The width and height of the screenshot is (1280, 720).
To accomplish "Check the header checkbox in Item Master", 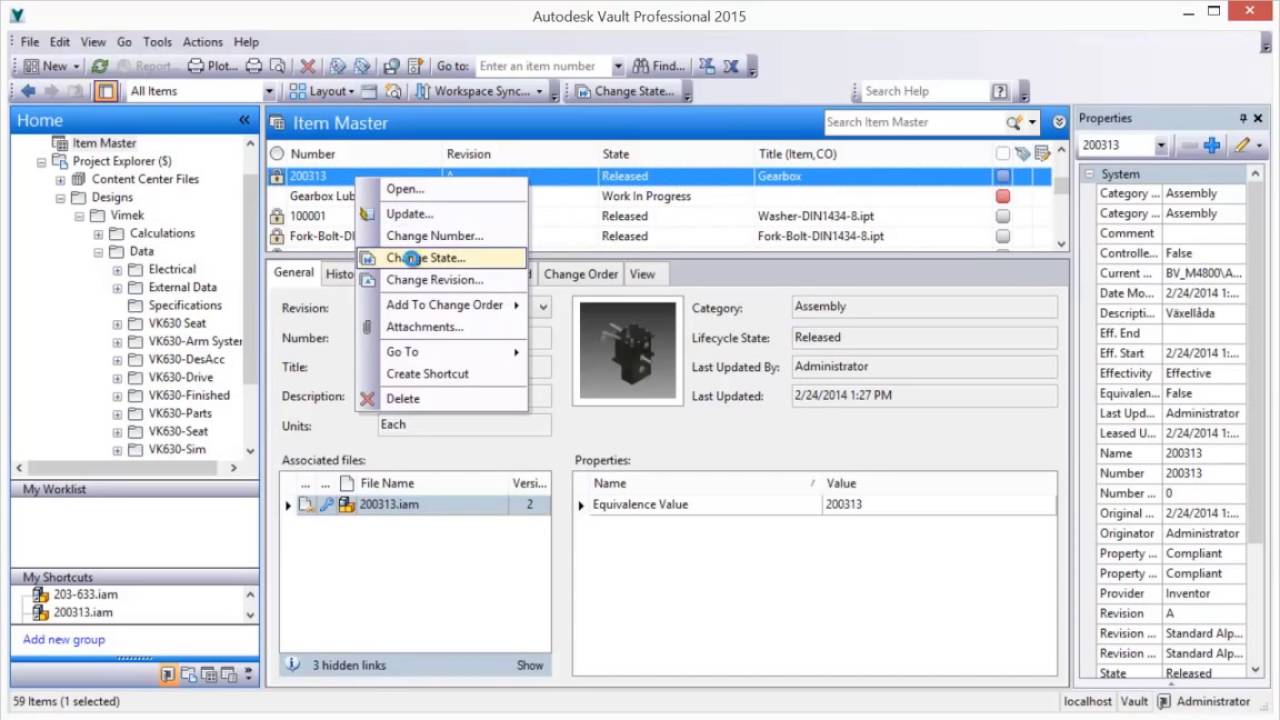I will 1003,154.
